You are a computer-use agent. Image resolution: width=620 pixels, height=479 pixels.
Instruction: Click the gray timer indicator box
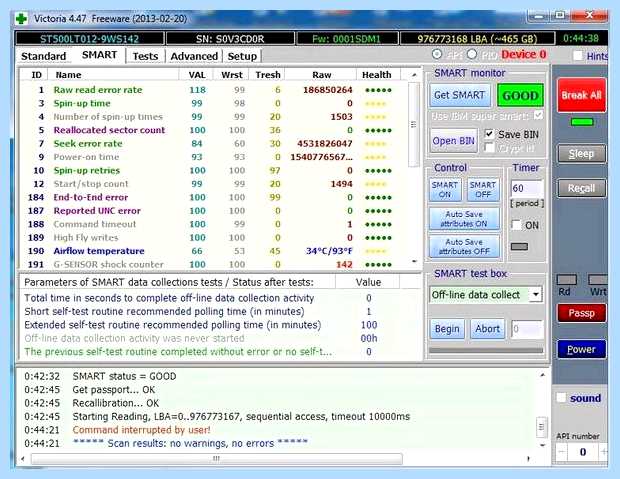[x=519, y=246]
